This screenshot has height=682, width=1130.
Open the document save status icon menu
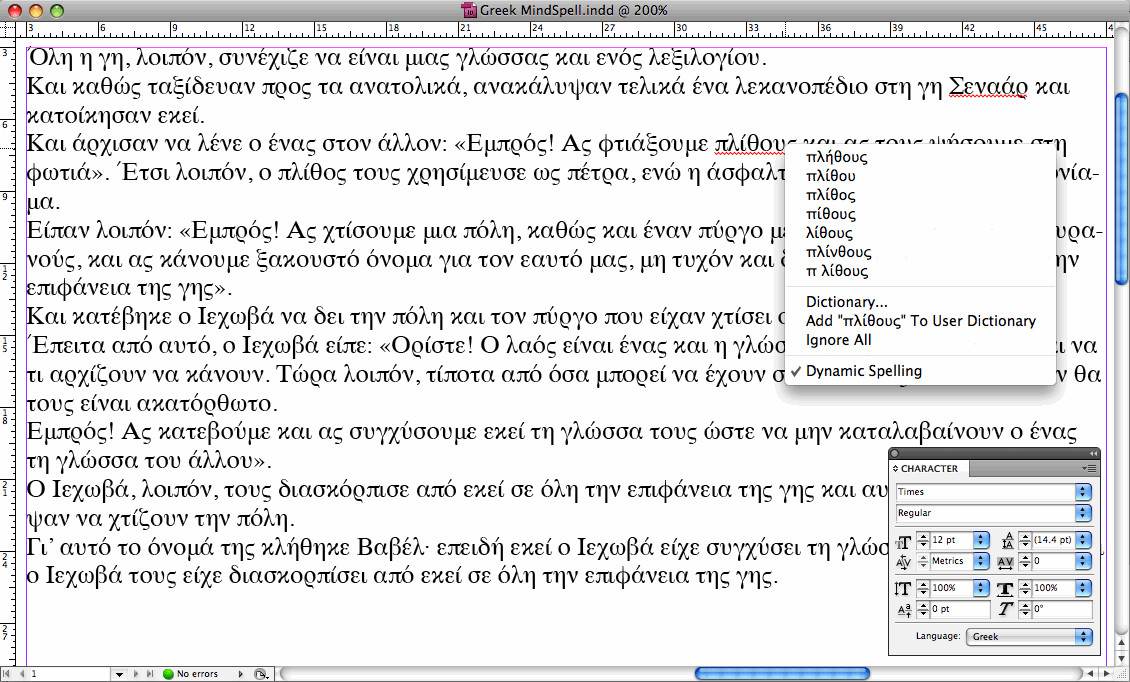(262, 674)
